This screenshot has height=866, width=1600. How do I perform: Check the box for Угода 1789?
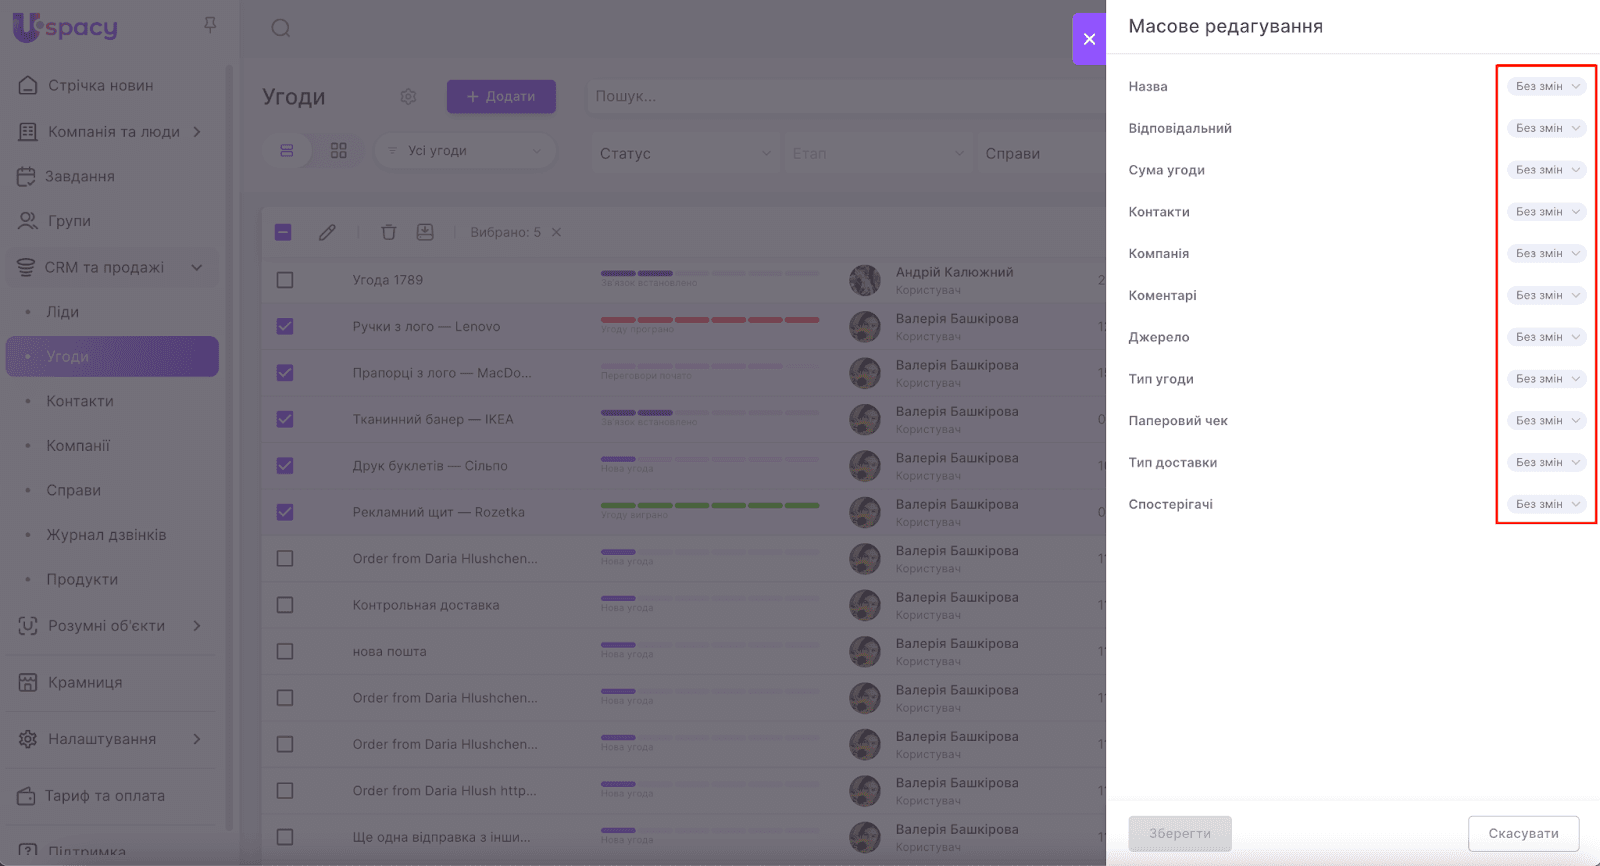(x=285, y=280)
